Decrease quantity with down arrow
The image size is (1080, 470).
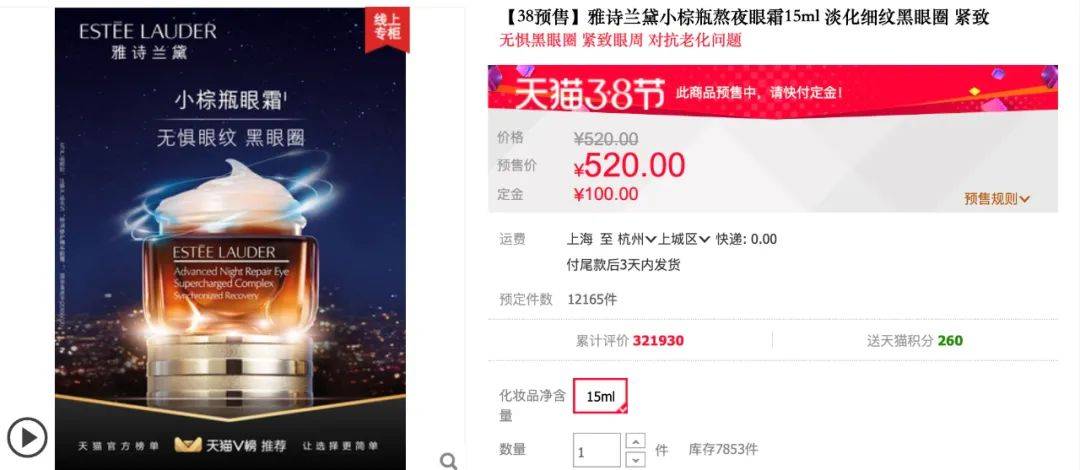[637, 459]
